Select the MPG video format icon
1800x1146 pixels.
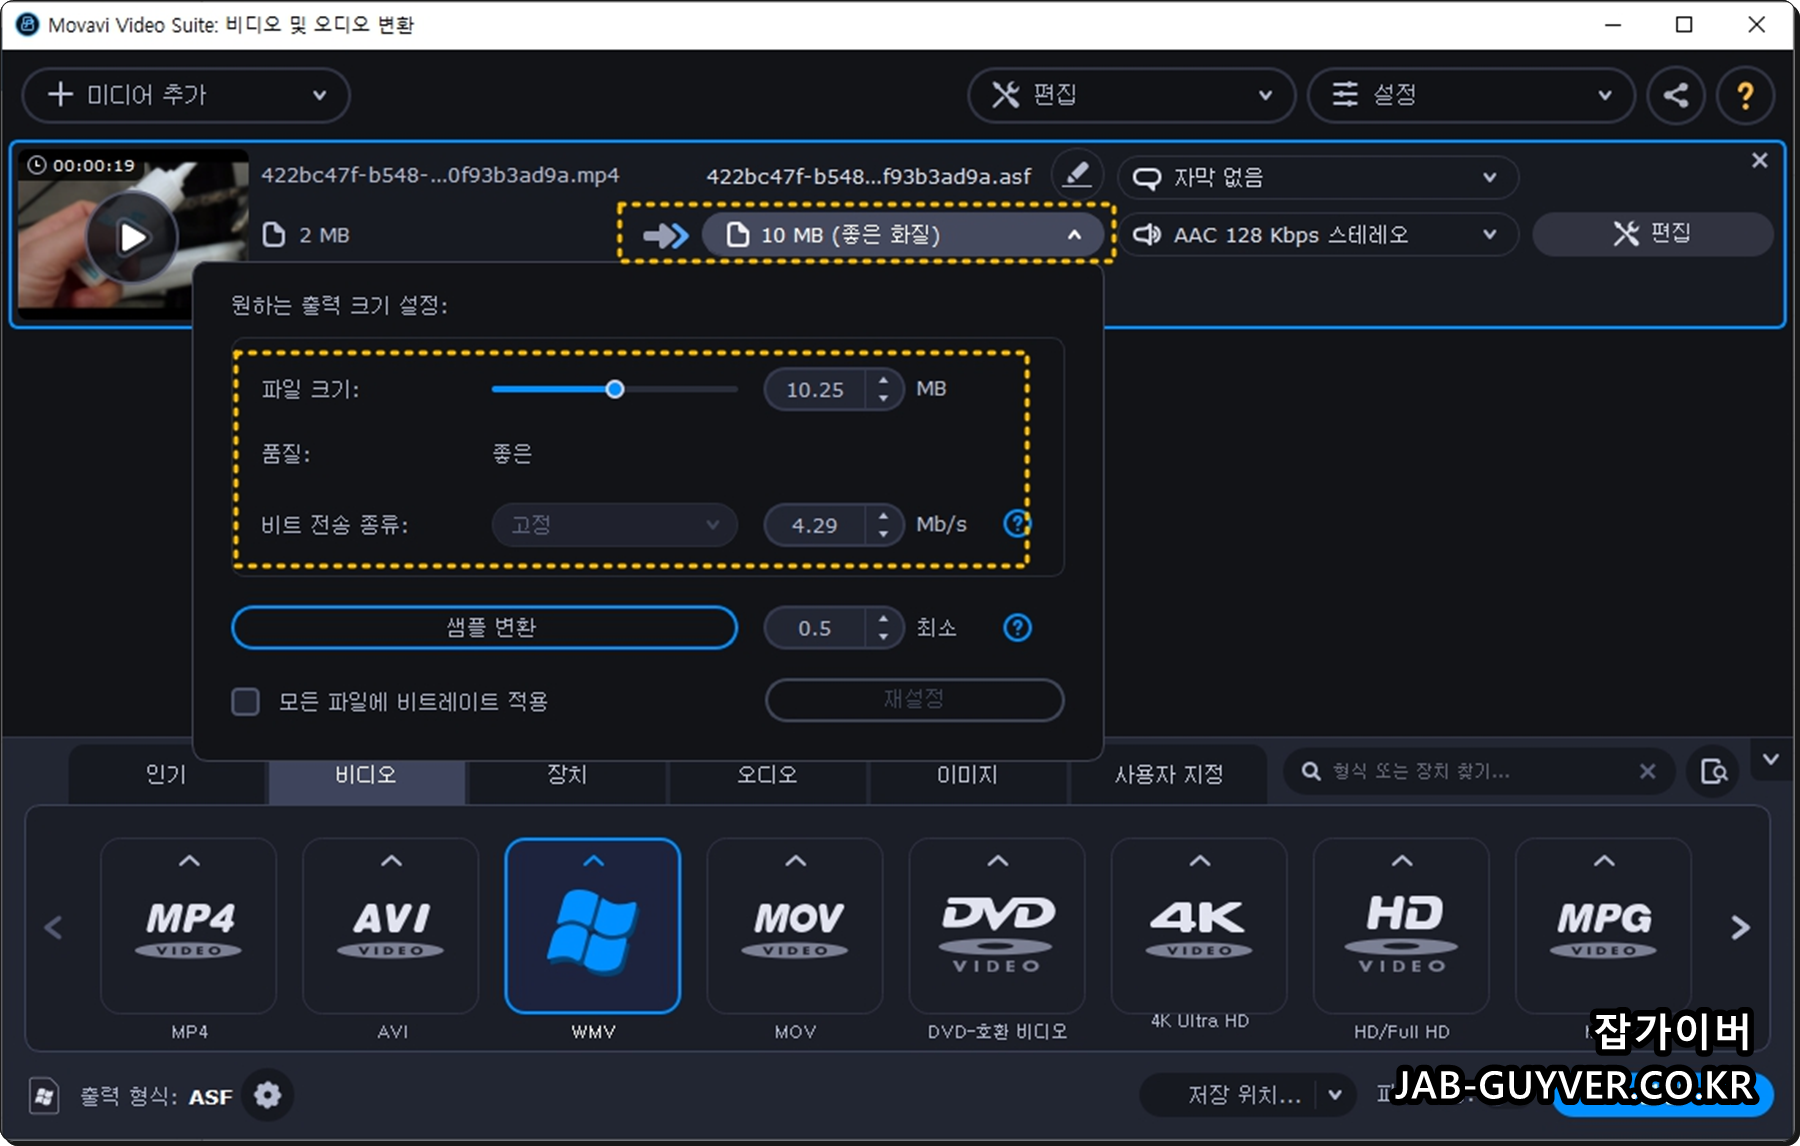pyautogui.click(x=1603, y=926)
